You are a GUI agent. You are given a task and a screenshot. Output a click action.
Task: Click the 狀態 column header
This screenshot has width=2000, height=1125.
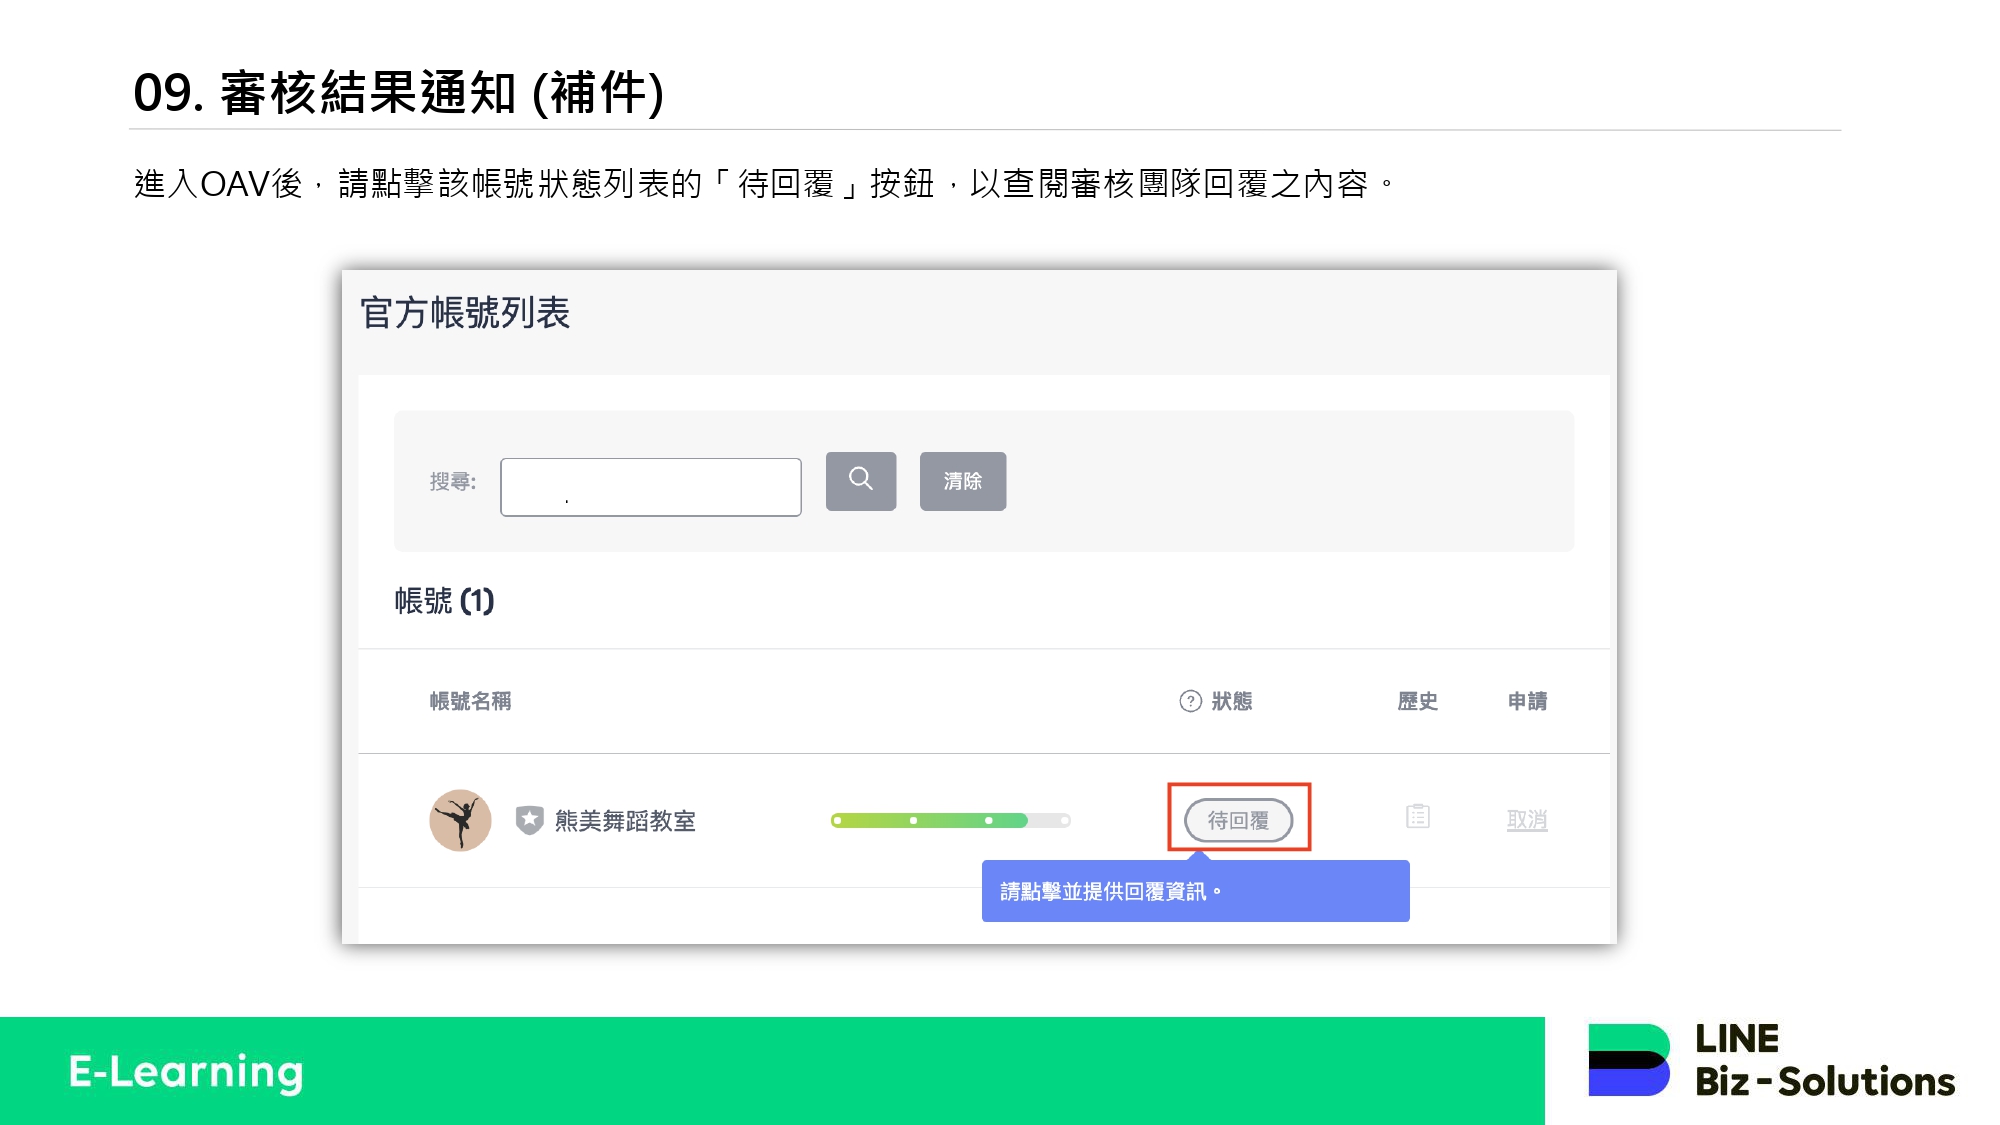[x=1231, y=701]
